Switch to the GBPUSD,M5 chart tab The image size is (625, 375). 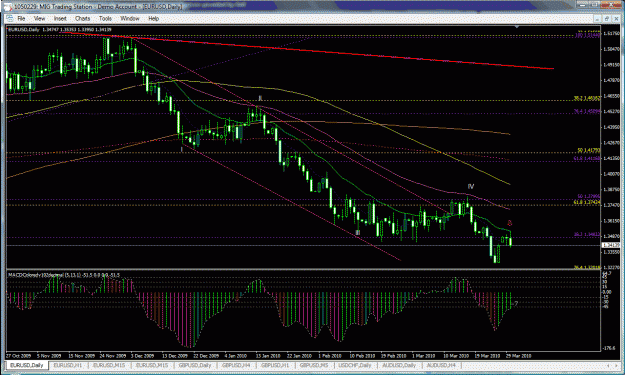click(x=314, y=365)
